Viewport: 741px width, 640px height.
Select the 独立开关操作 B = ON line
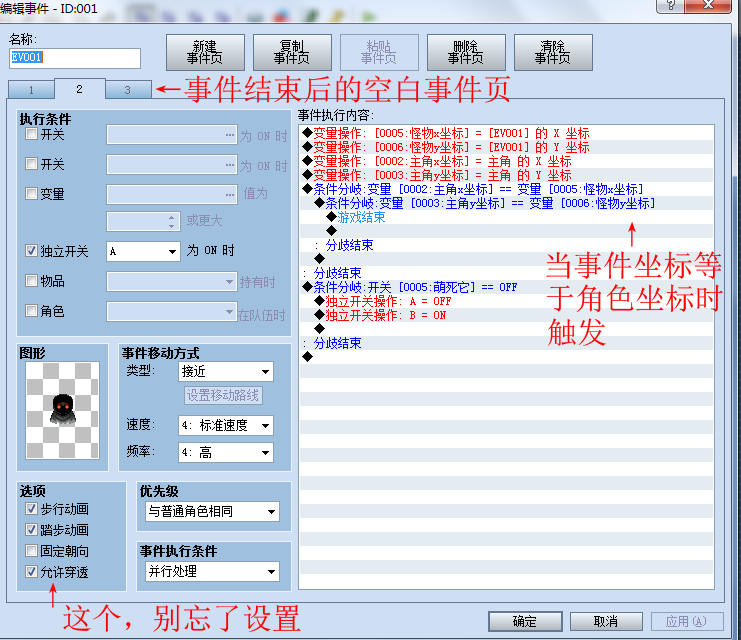506,315
